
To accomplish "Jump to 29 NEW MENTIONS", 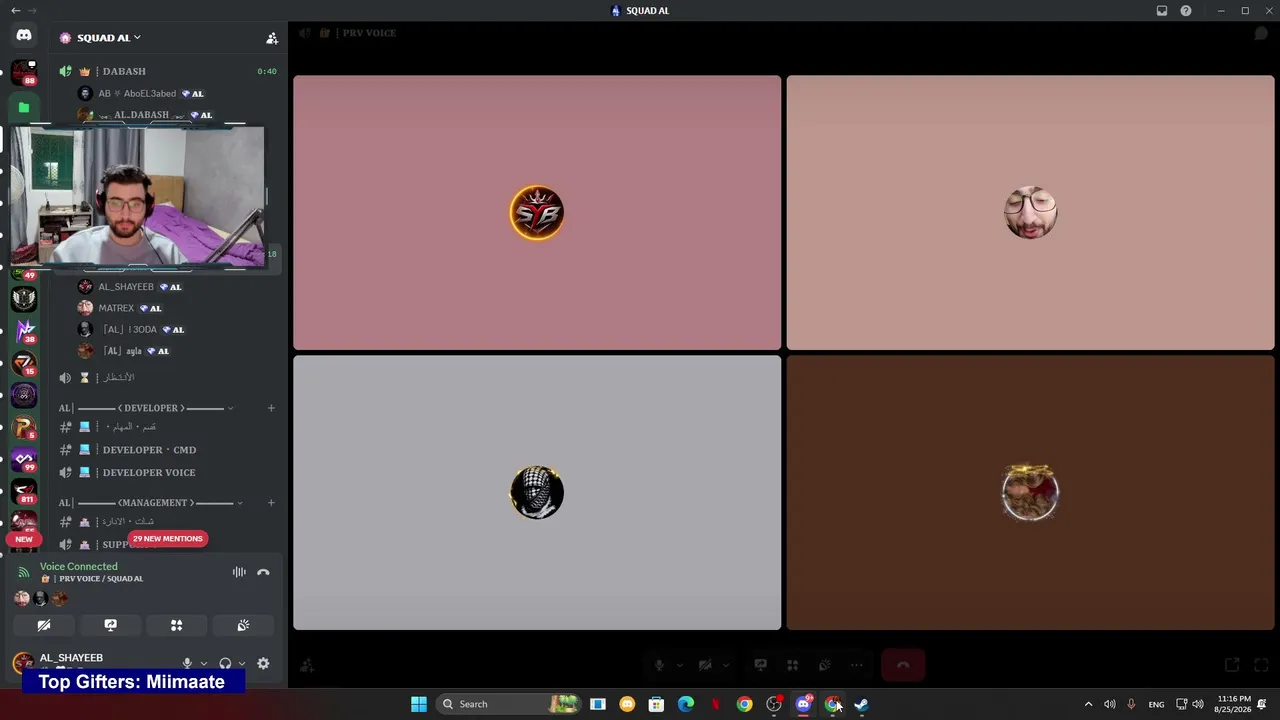I will pyautogui.click(x=168, y=538).
